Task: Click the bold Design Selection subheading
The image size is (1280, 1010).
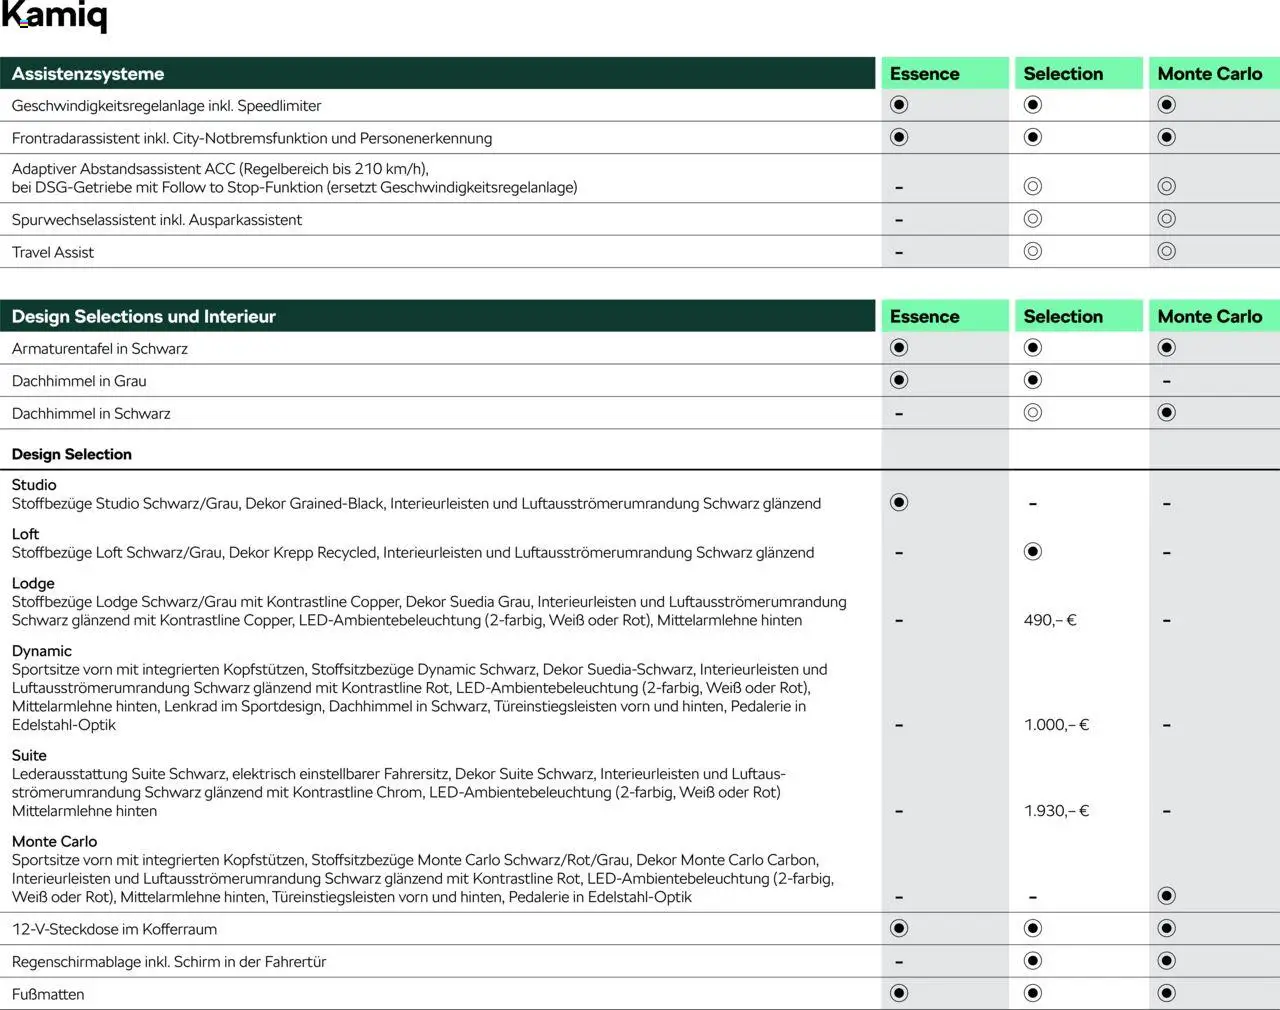Action: (x=72, y=454)
